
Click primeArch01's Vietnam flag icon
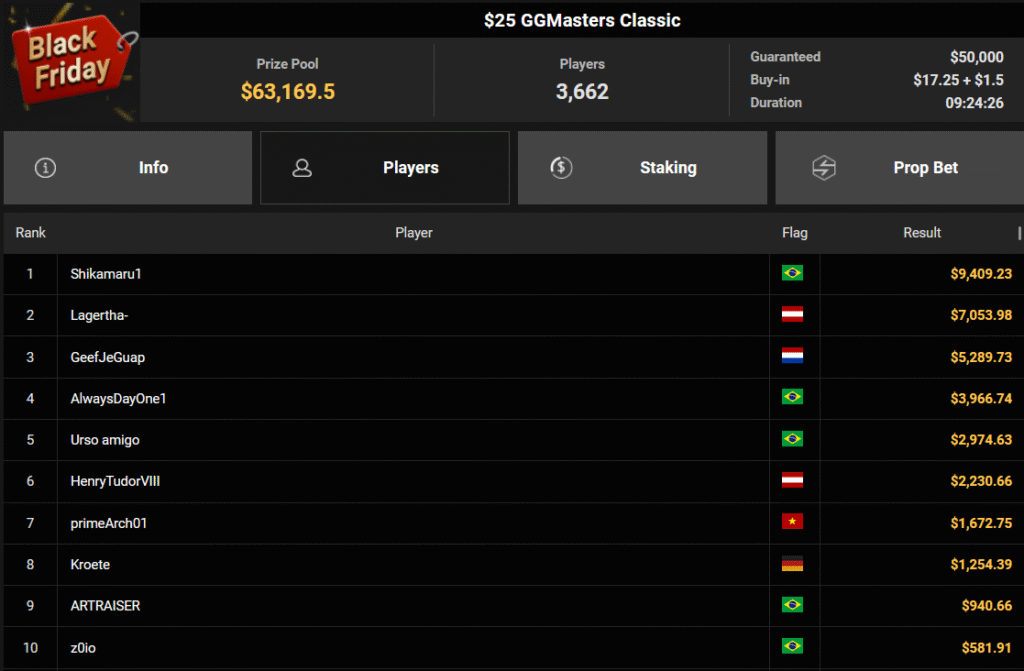click(793, 522)
